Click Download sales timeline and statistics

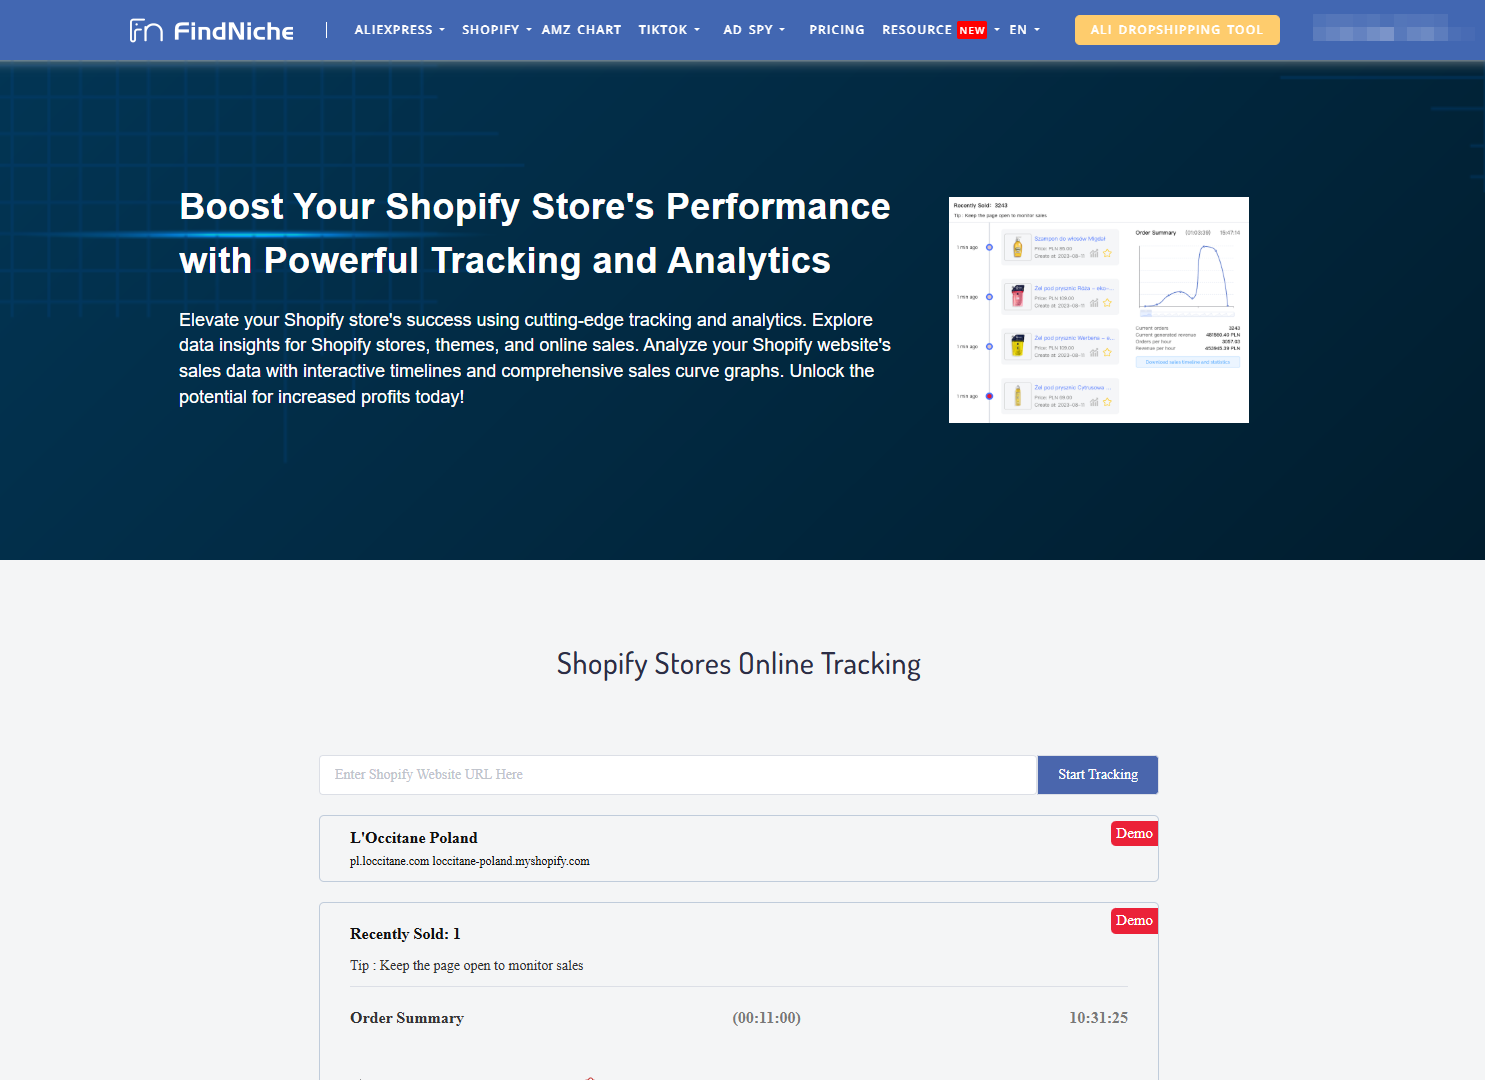(1188, 362)
